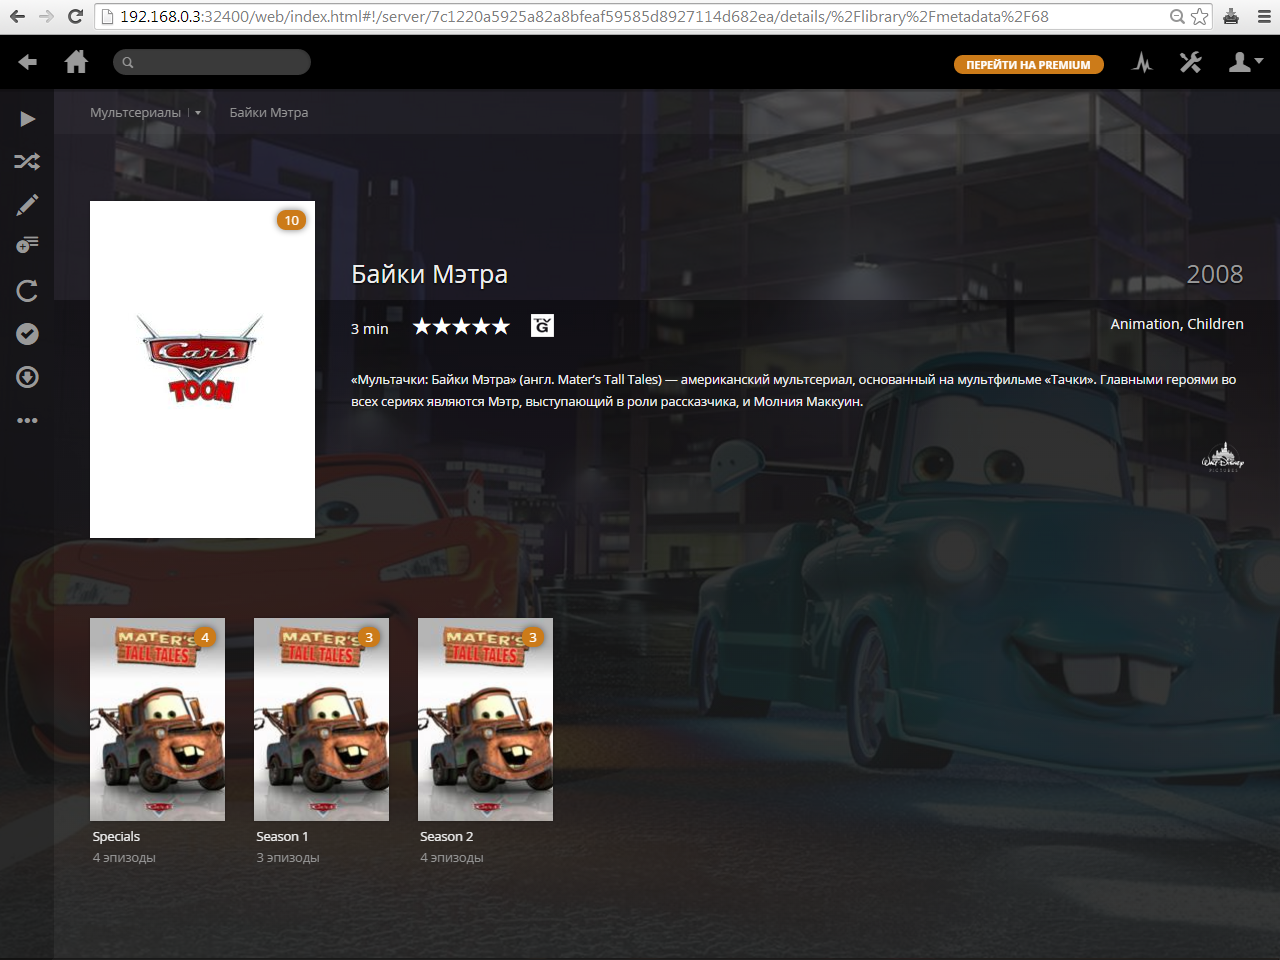Click the magnifier icon in Plex search
Screen dimensions: 1280x960
[128, 63]
